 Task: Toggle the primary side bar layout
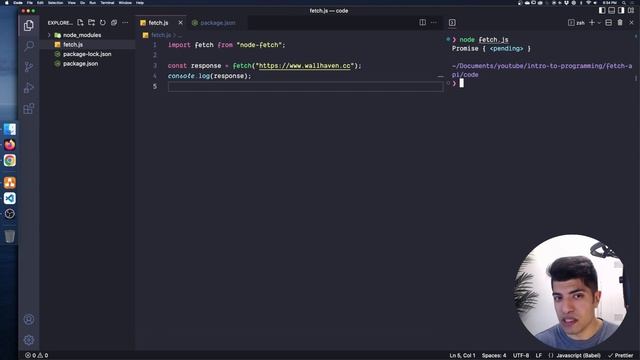pyautogui.click(x=602, y=11)
